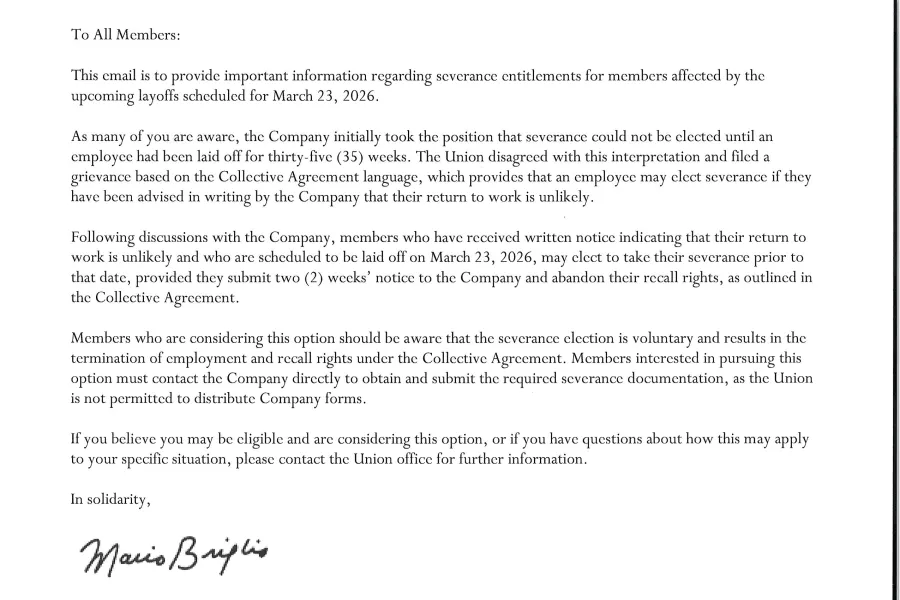Click the words "filed a grievance" sentence start

coord(714,156)
